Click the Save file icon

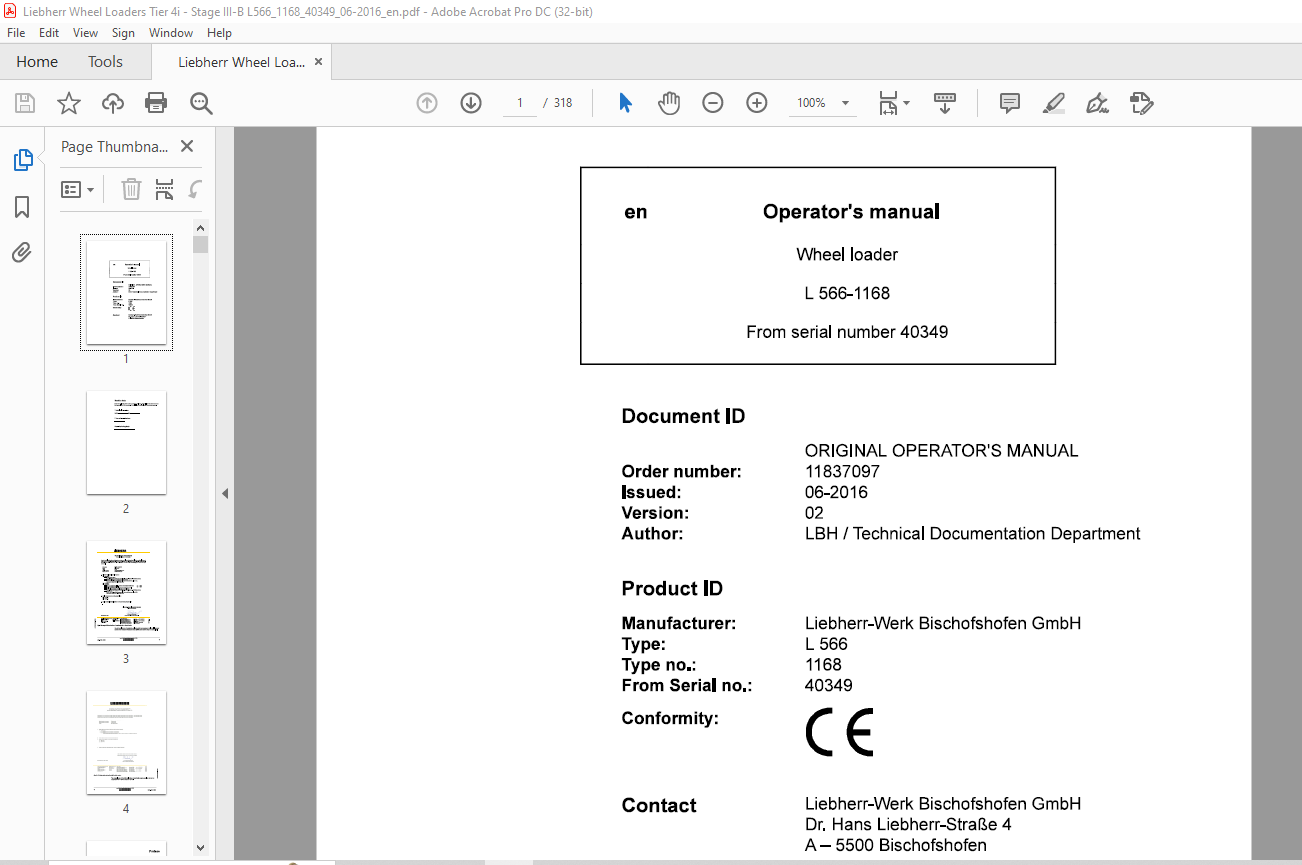25,103
